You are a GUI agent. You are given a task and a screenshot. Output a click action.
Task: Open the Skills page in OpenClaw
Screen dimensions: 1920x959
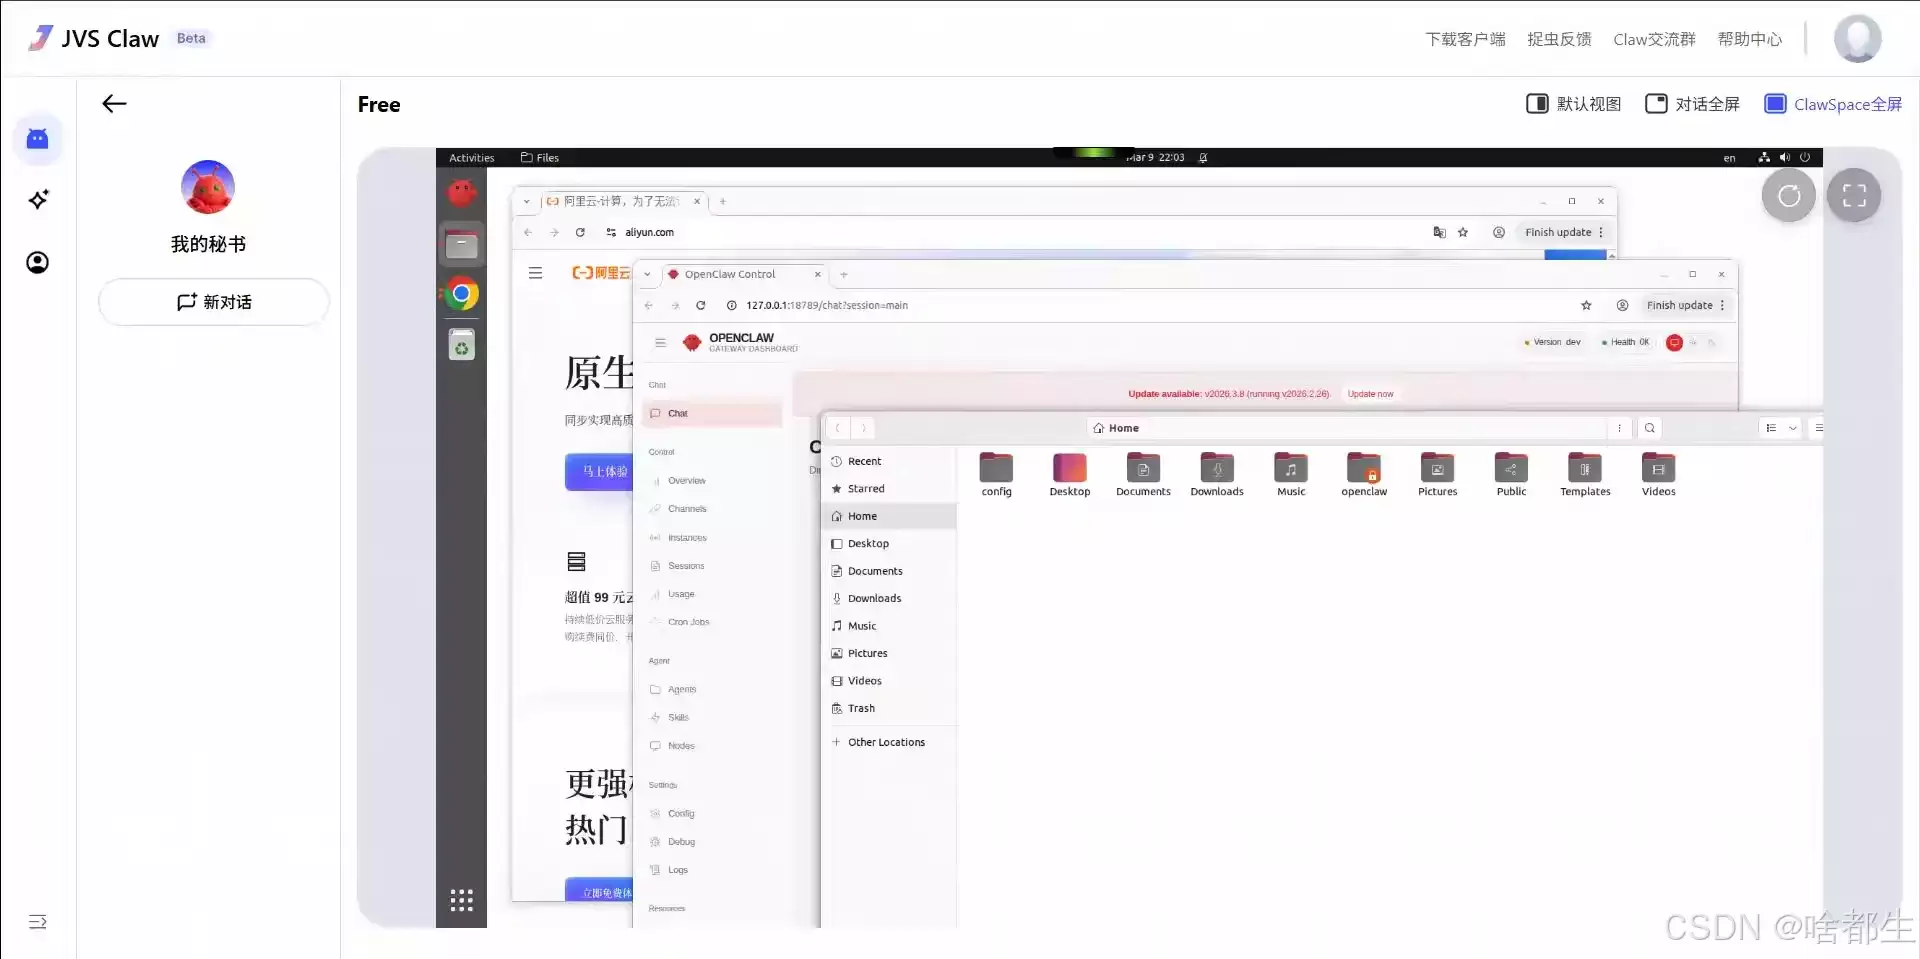pyautogui.click(x=677, y=717)
